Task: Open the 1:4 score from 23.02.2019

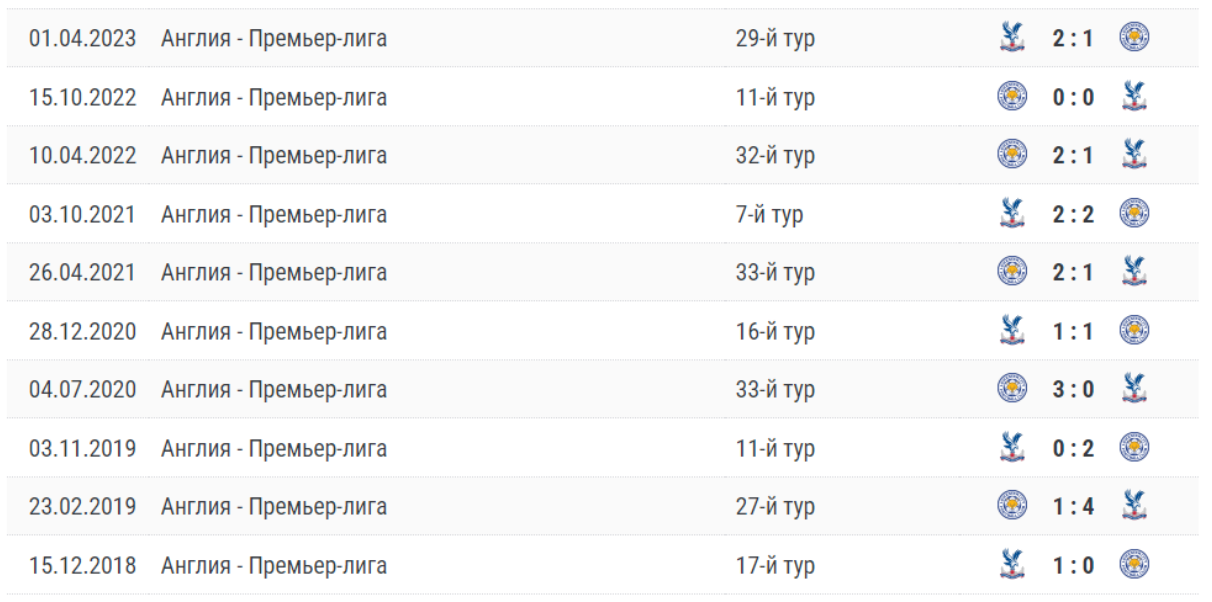Action: [x=1073, y=507]
